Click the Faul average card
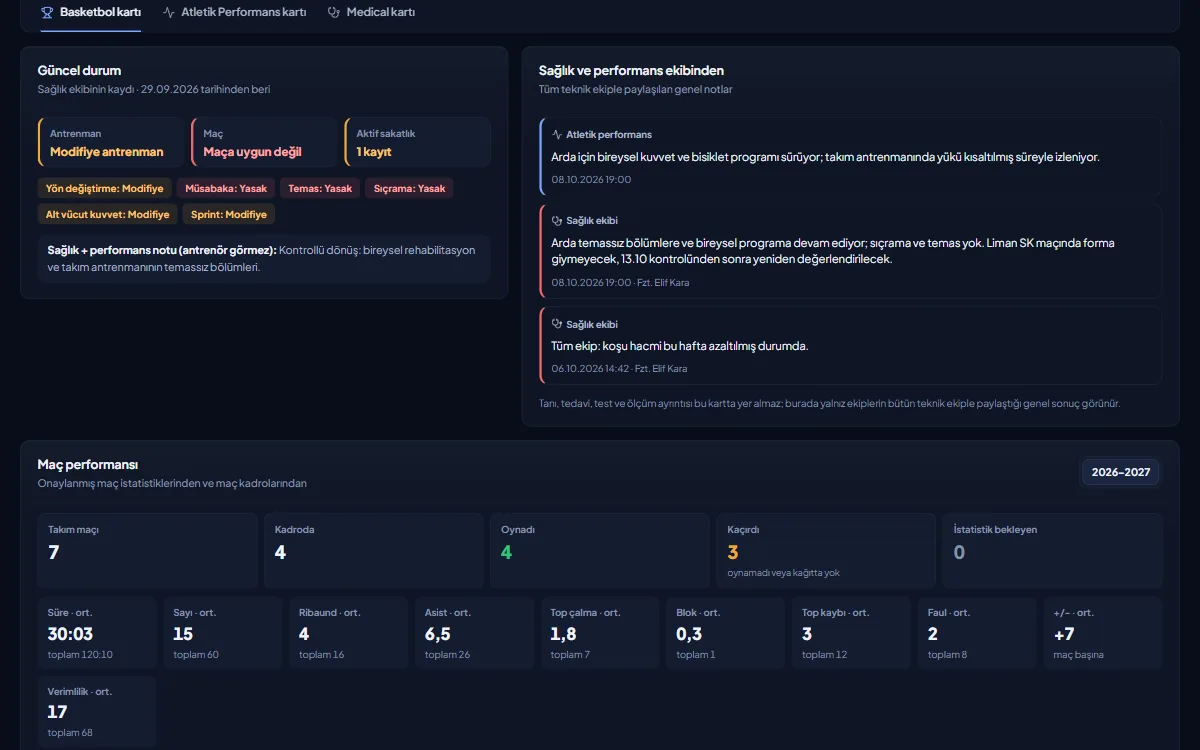The height and width of the screenshot is (750, 1200). pos(977,633)
